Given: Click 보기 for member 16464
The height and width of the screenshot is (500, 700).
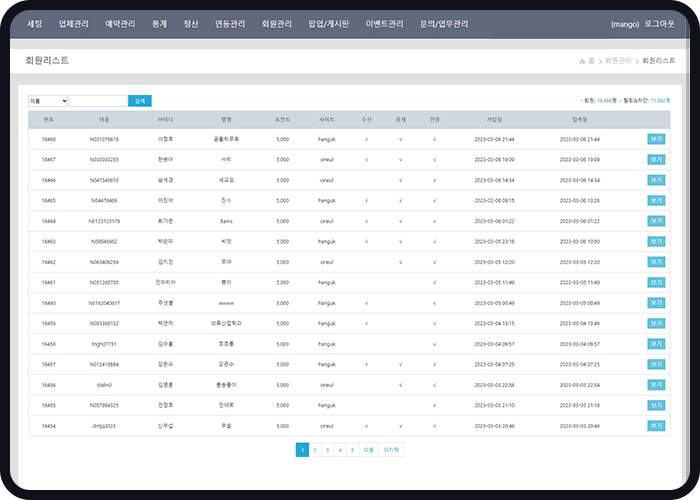Looking at the screenshot, I should 656,221.
